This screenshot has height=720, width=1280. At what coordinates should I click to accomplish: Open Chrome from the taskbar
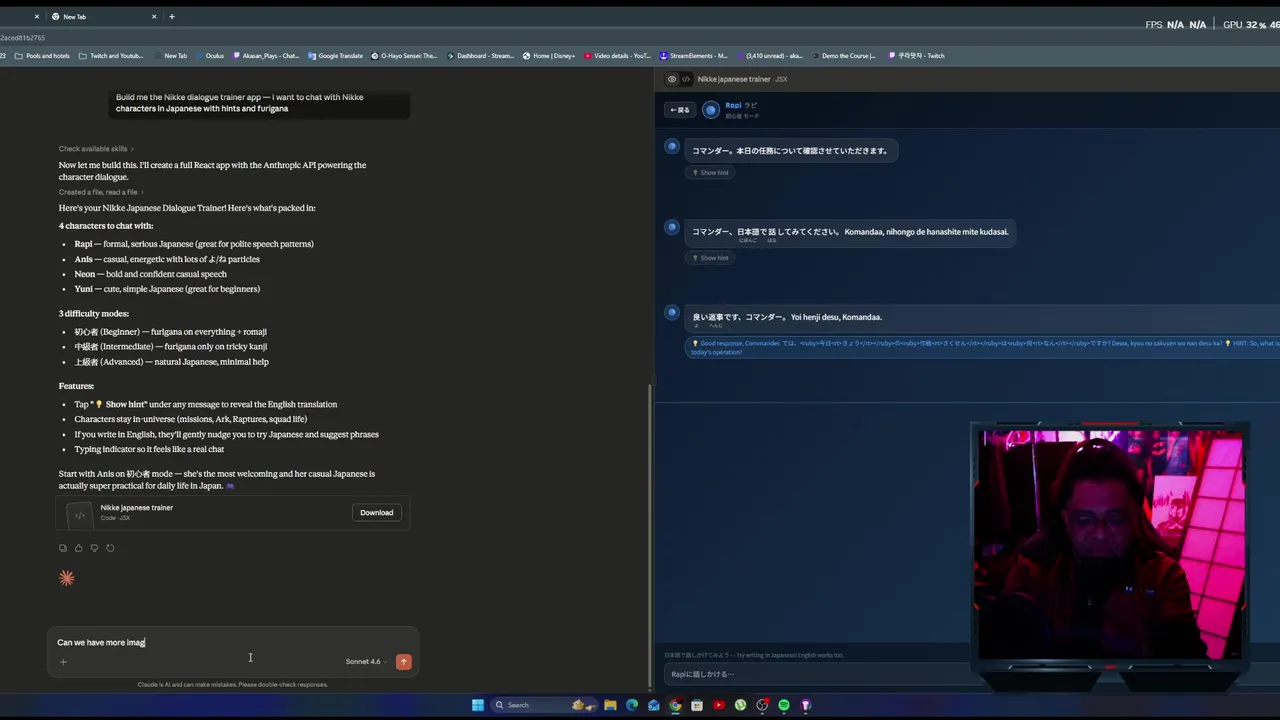[676, 705]
